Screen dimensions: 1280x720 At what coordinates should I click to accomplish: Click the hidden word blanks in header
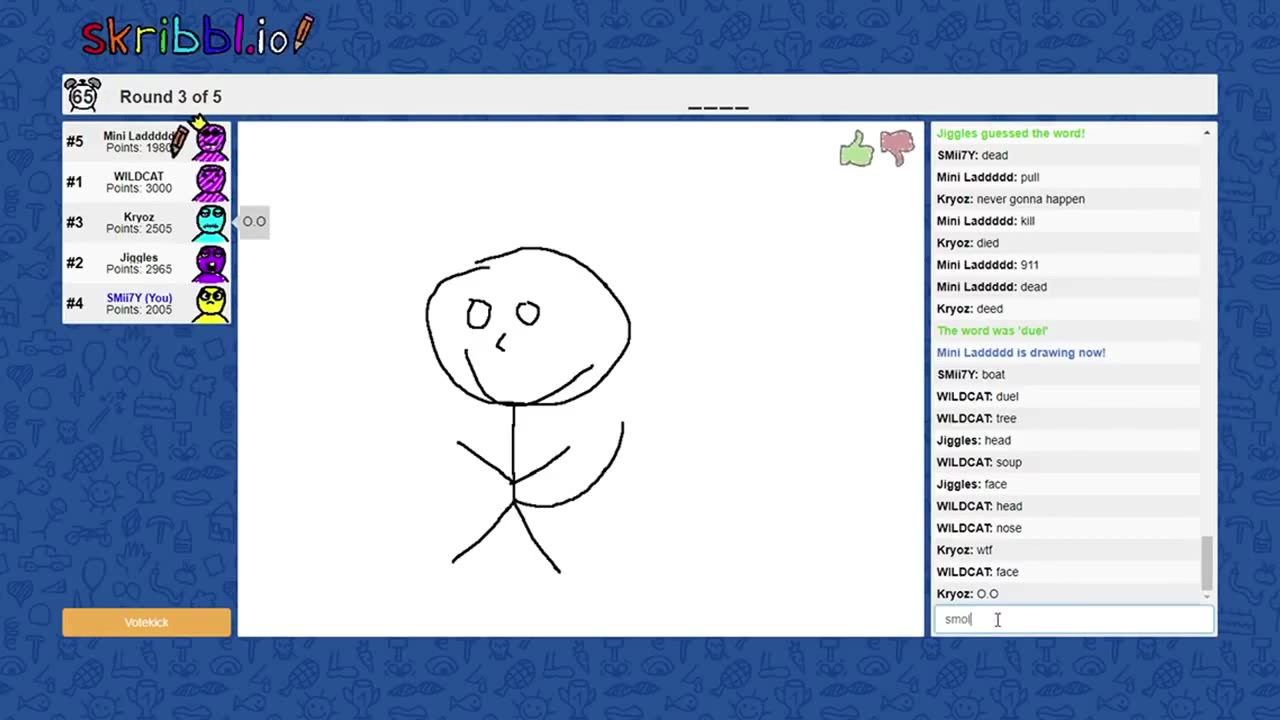click(x=718, y=107)
